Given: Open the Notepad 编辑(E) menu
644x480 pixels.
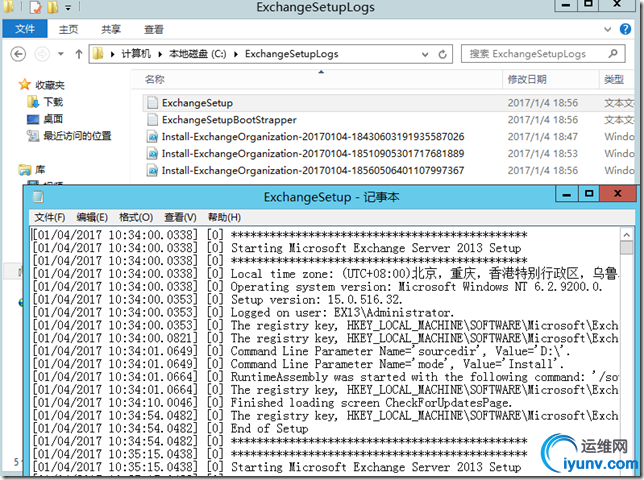Looking at the screenshot, I should pyautogui.click(x=92, y=217).
